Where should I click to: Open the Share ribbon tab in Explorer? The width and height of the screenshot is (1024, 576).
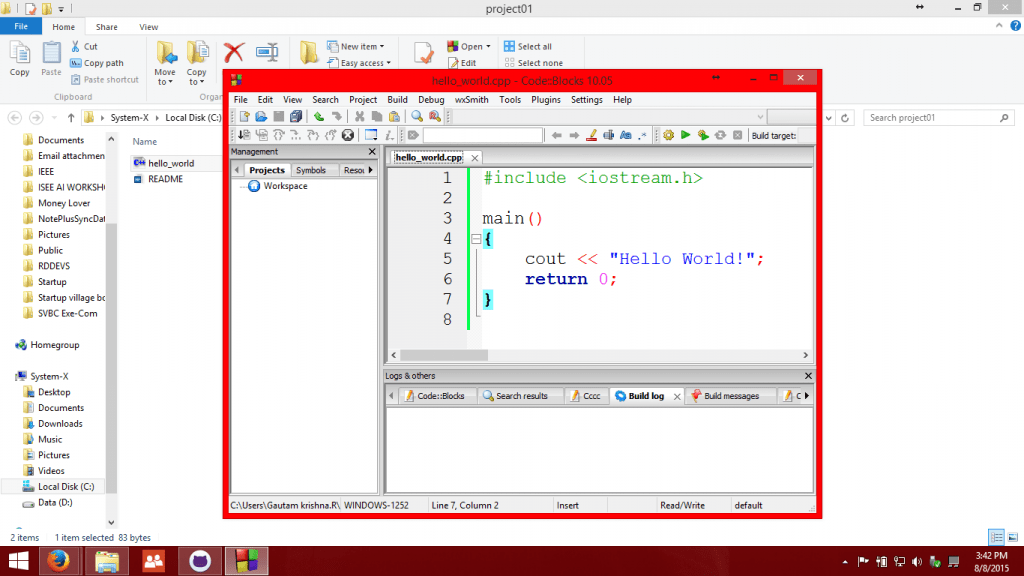(106, 27)
